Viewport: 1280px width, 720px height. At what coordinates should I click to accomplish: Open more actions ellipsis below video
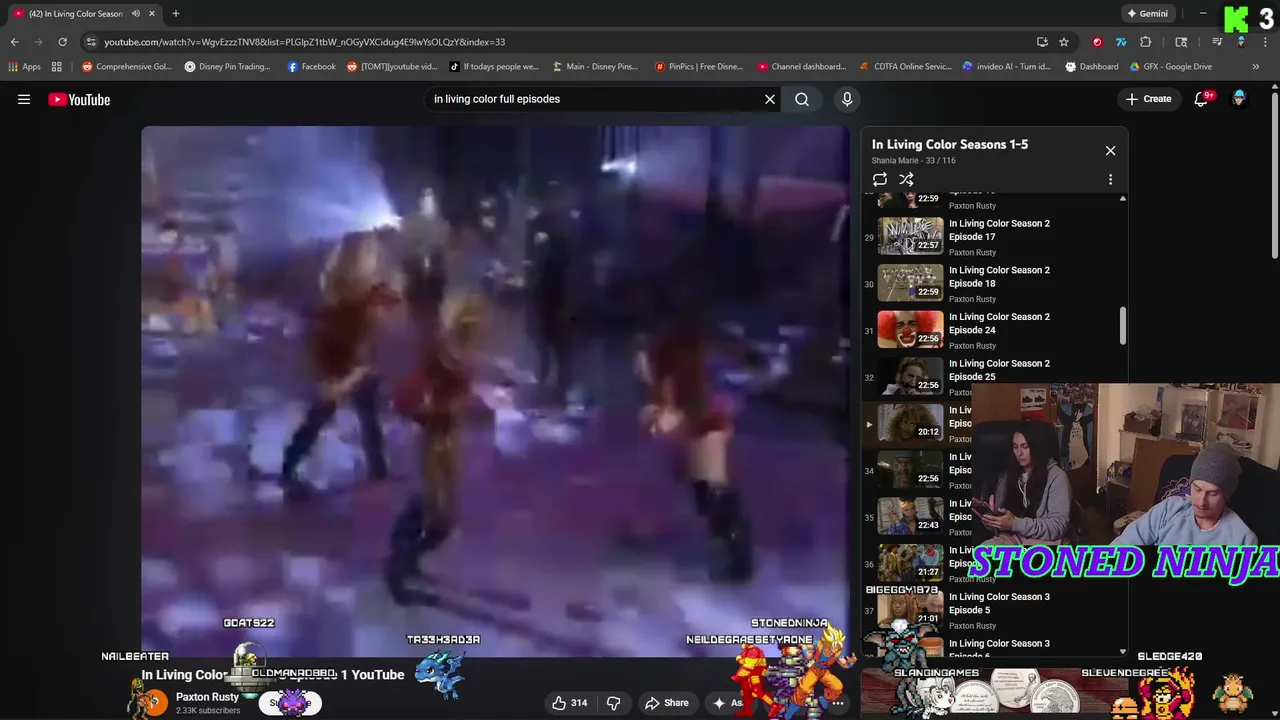click(x=838, y=703)
